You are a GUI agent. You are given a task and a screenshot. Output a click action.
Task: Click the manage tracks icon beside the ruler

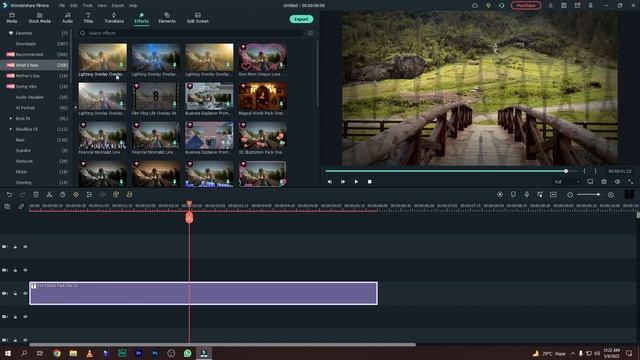(x=7, y=207)
